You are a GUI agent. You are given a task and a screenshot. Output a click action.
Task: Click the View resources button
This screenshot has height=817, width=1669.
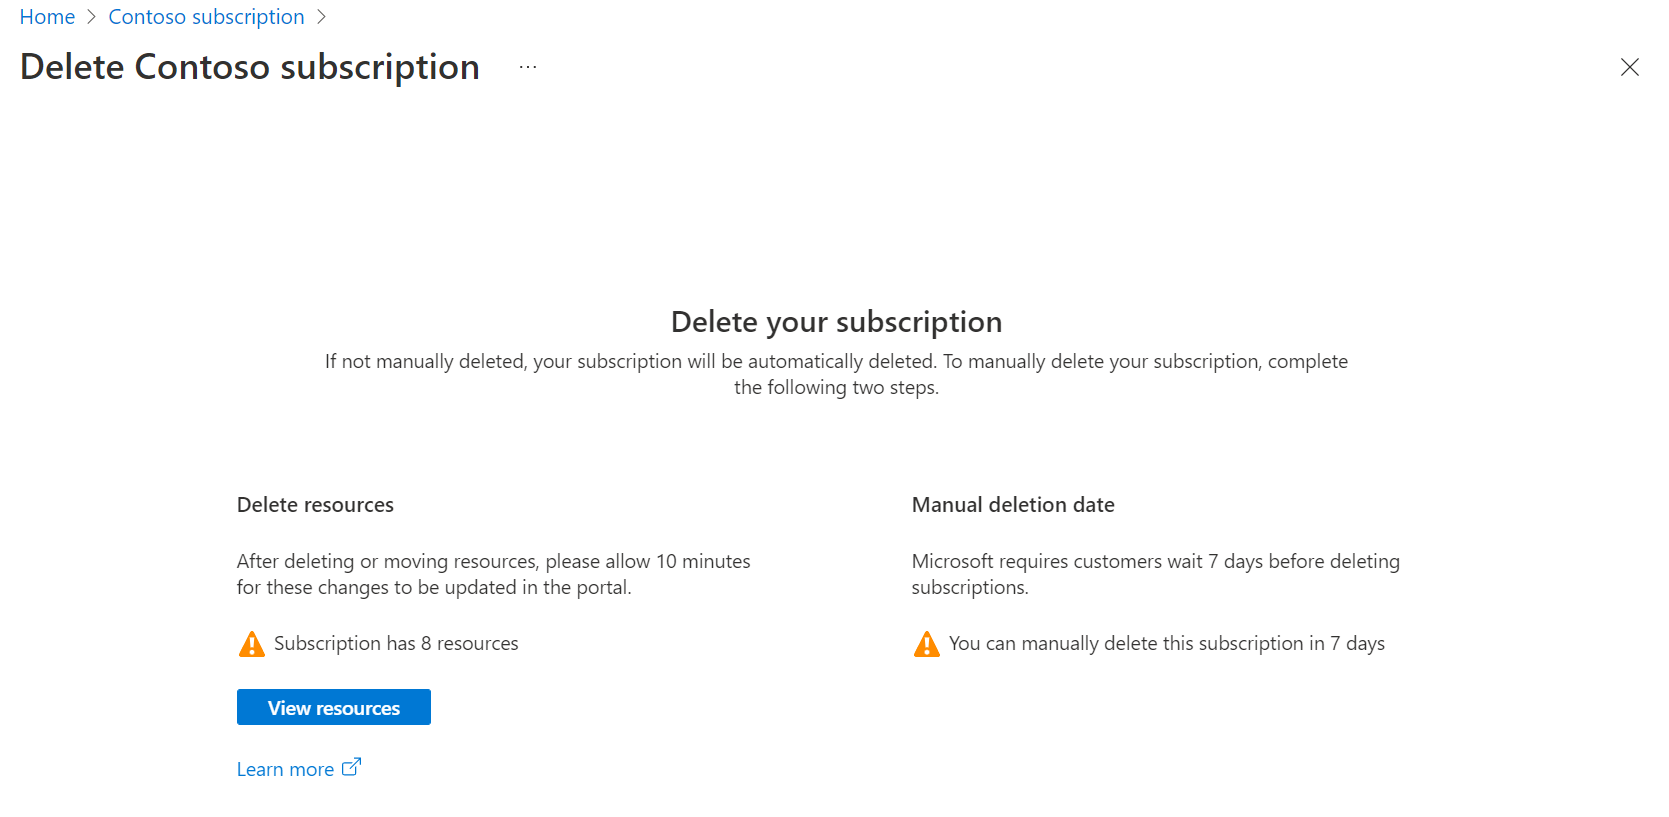(333, 707)
